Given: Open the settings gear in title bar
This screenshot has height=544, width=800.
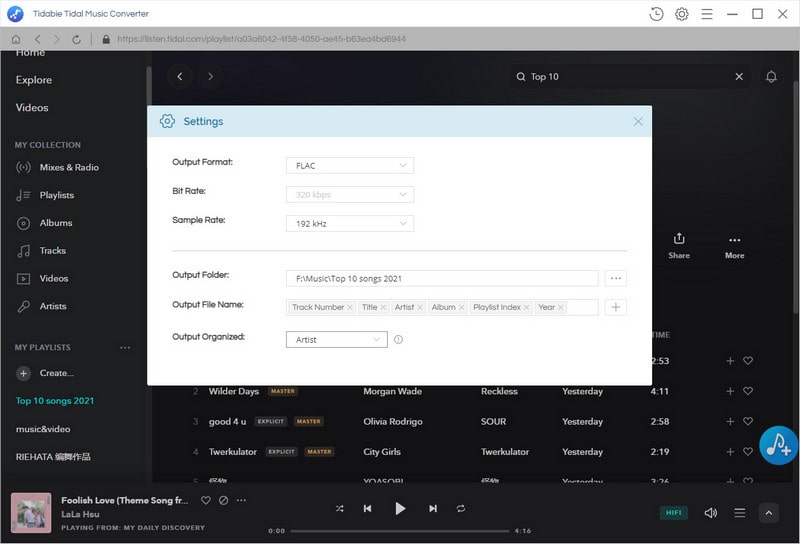Looking at the screenshot, I should click(682, 14).
